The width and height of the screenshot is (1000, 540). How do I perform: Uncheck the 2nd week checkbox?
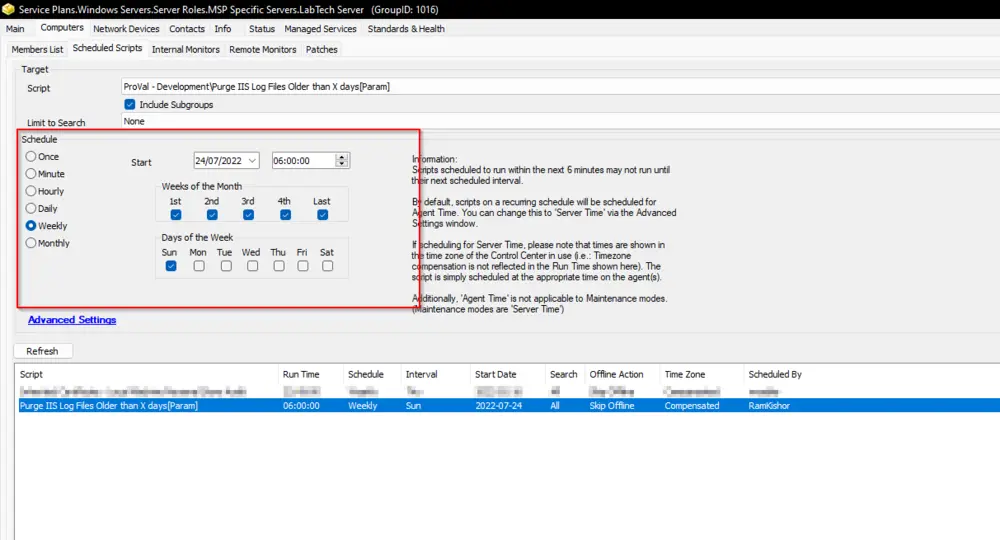[x=212, y=215]
